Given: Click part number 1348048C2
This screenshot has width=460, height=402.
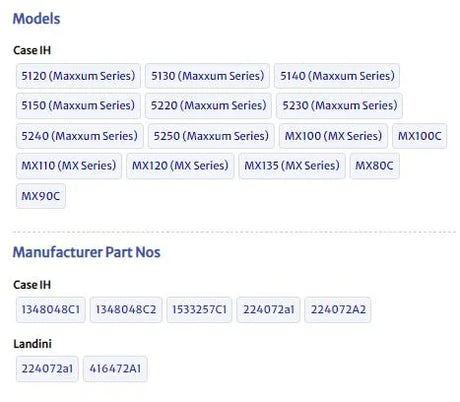Looking at the screenshot, I should (x=126, y=310).
